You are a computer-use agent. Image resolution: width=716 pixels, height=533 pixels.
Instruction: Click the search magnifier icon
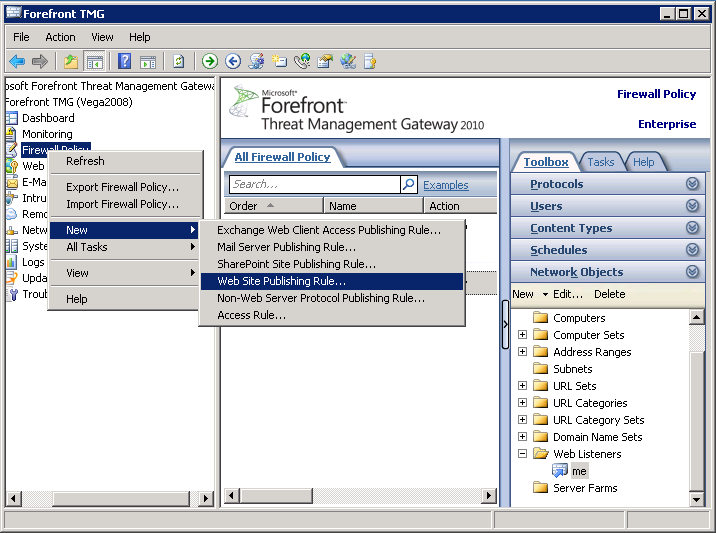point(408,185)
